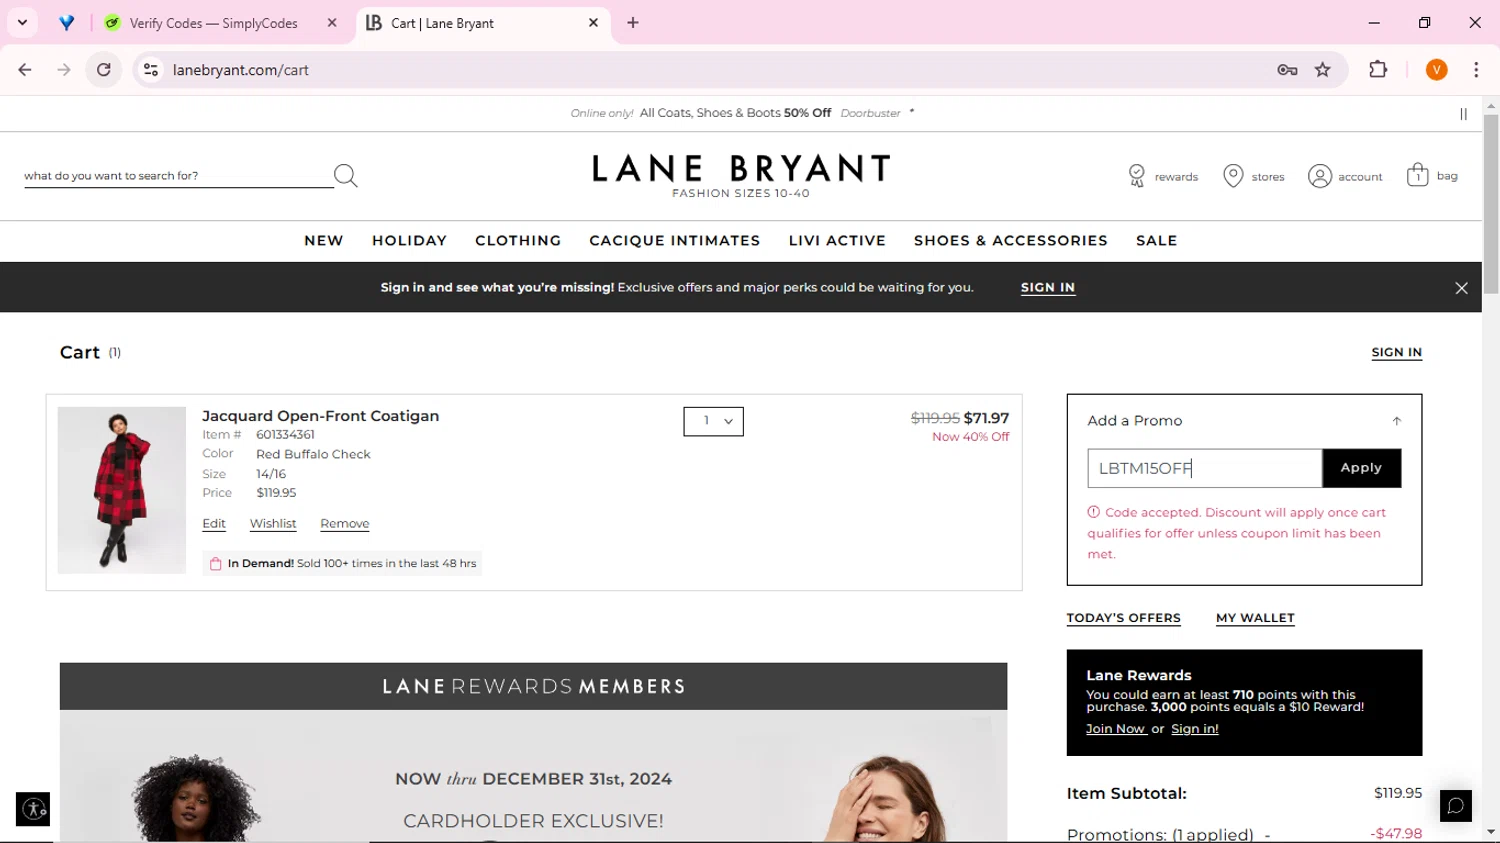Focus the promo code input field
Screen dimensions: 1500x843
click(x=1205, y=468)
